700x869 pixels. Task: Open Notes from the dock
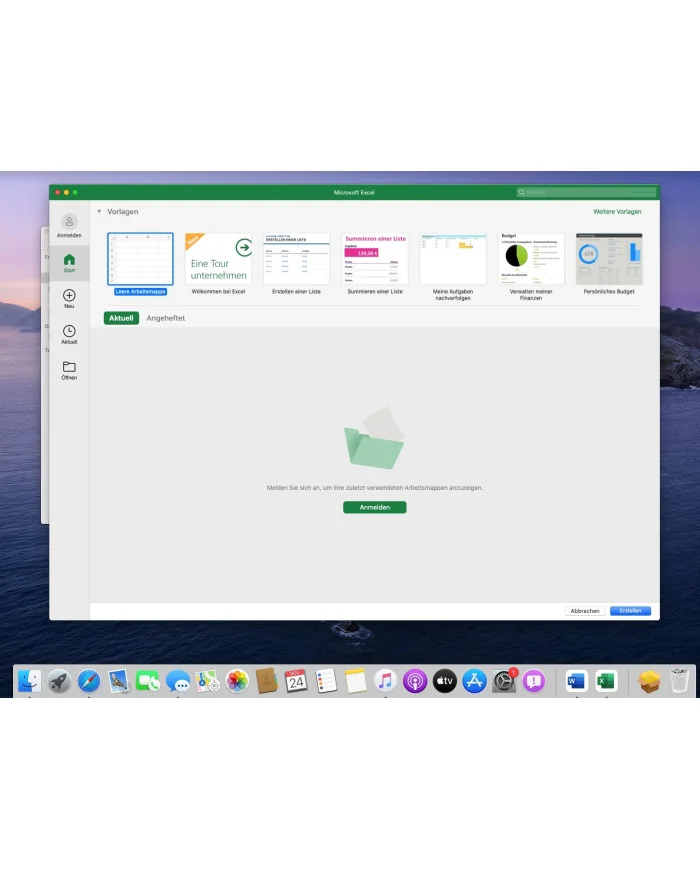pos(356,681)
